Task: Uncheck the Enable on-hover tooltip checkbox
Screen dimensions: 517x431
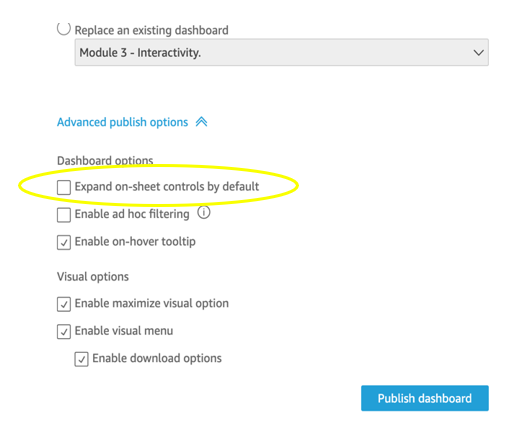Action: pos(64,243)
